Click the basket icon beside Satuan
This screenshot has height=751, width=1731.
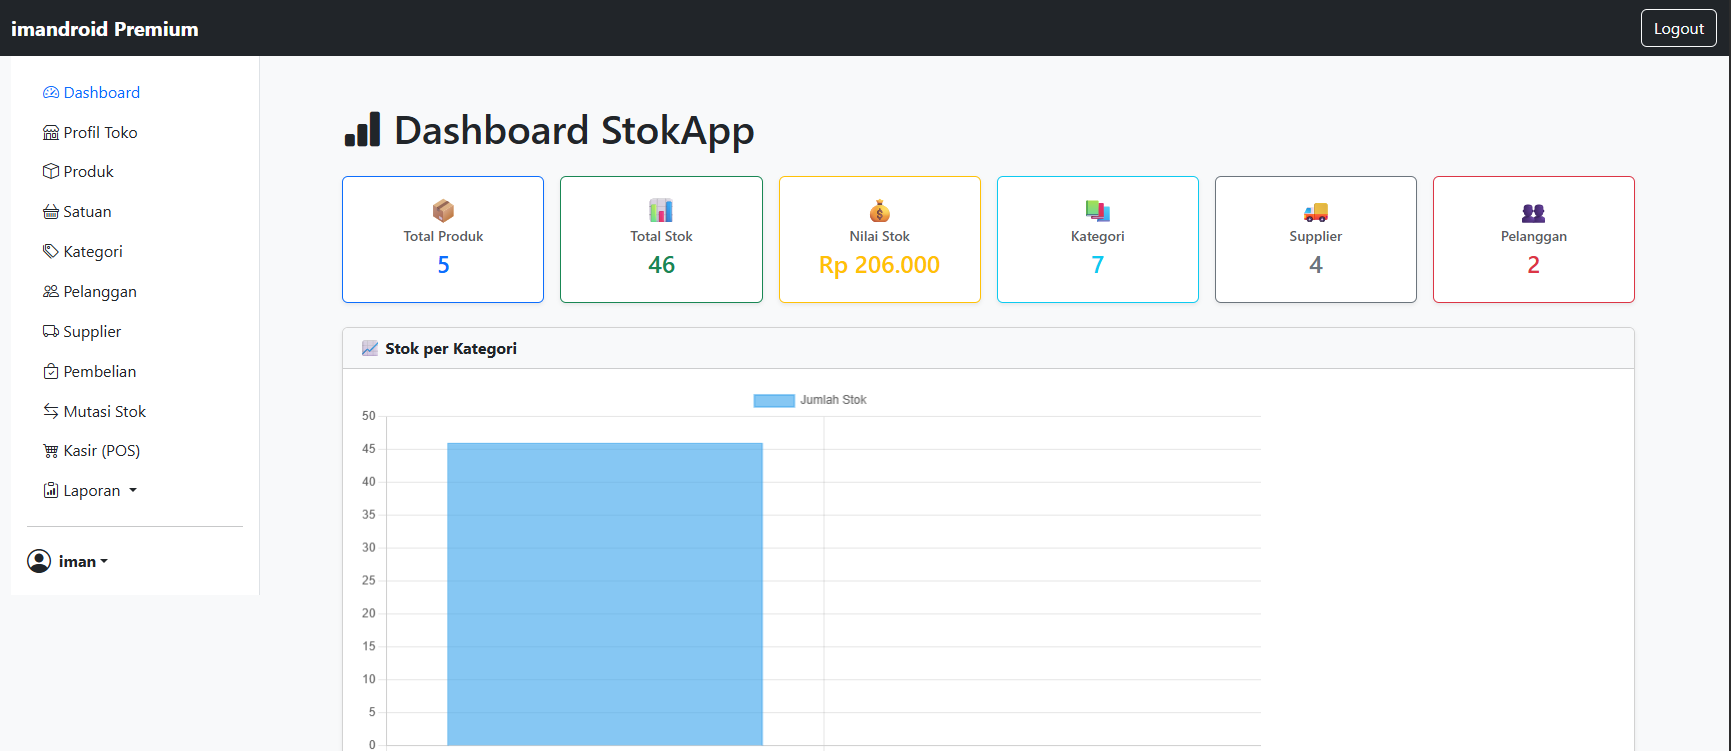click(51, 211)
